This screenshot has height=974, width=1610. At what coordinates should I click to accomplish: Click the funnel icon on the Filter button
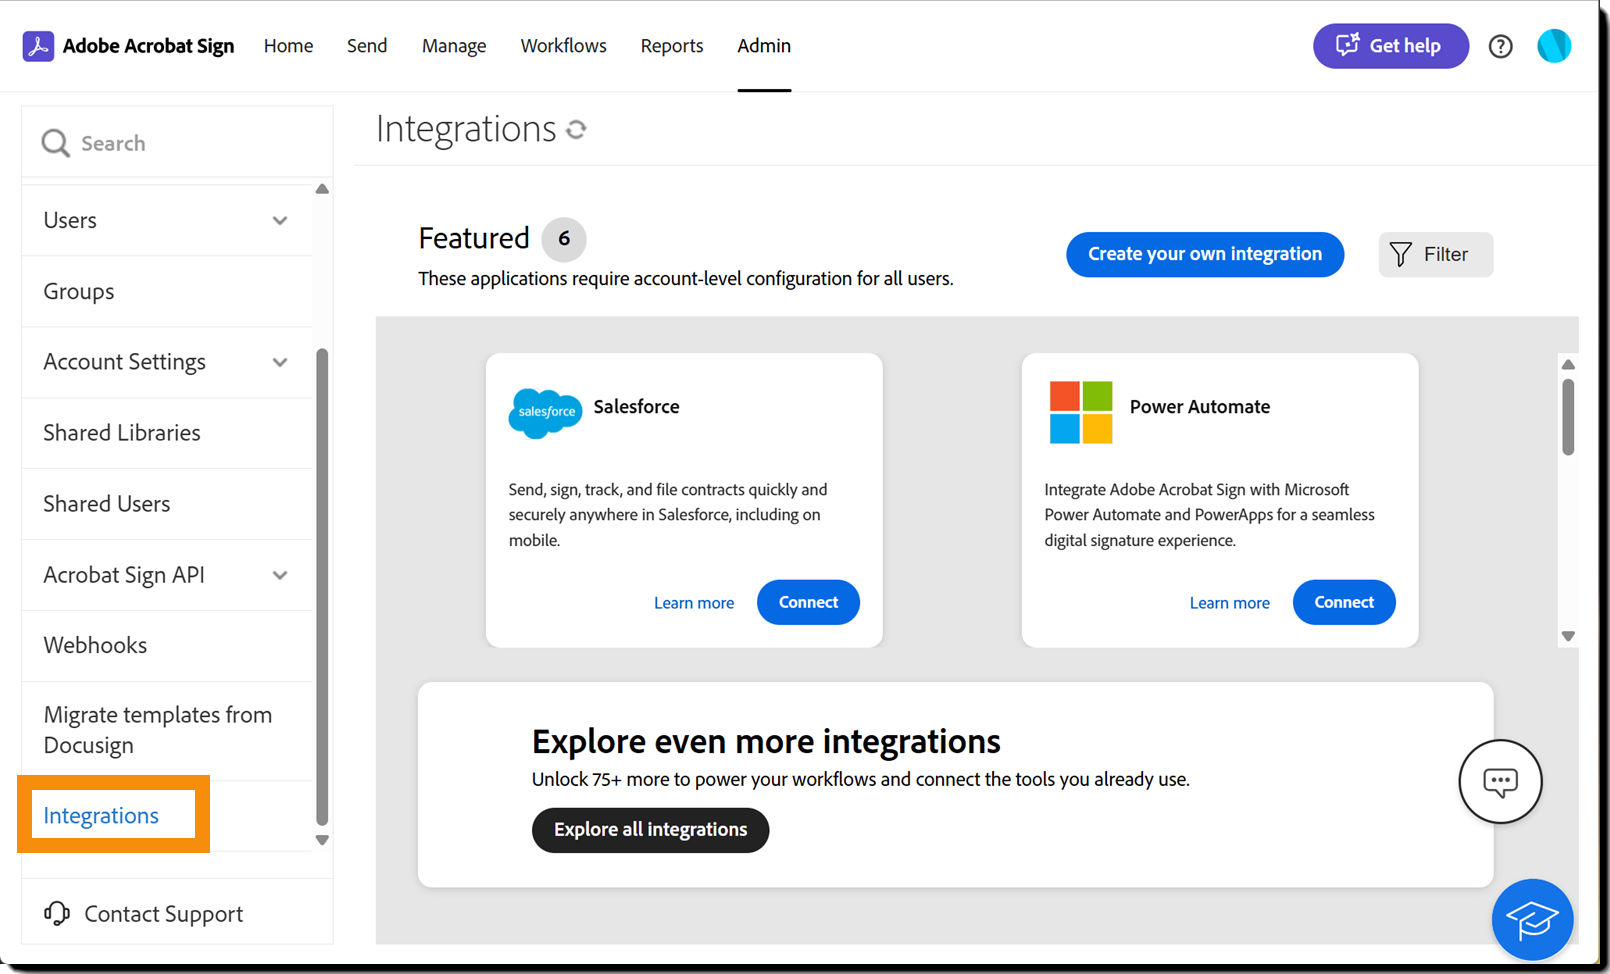point(1401,254)
